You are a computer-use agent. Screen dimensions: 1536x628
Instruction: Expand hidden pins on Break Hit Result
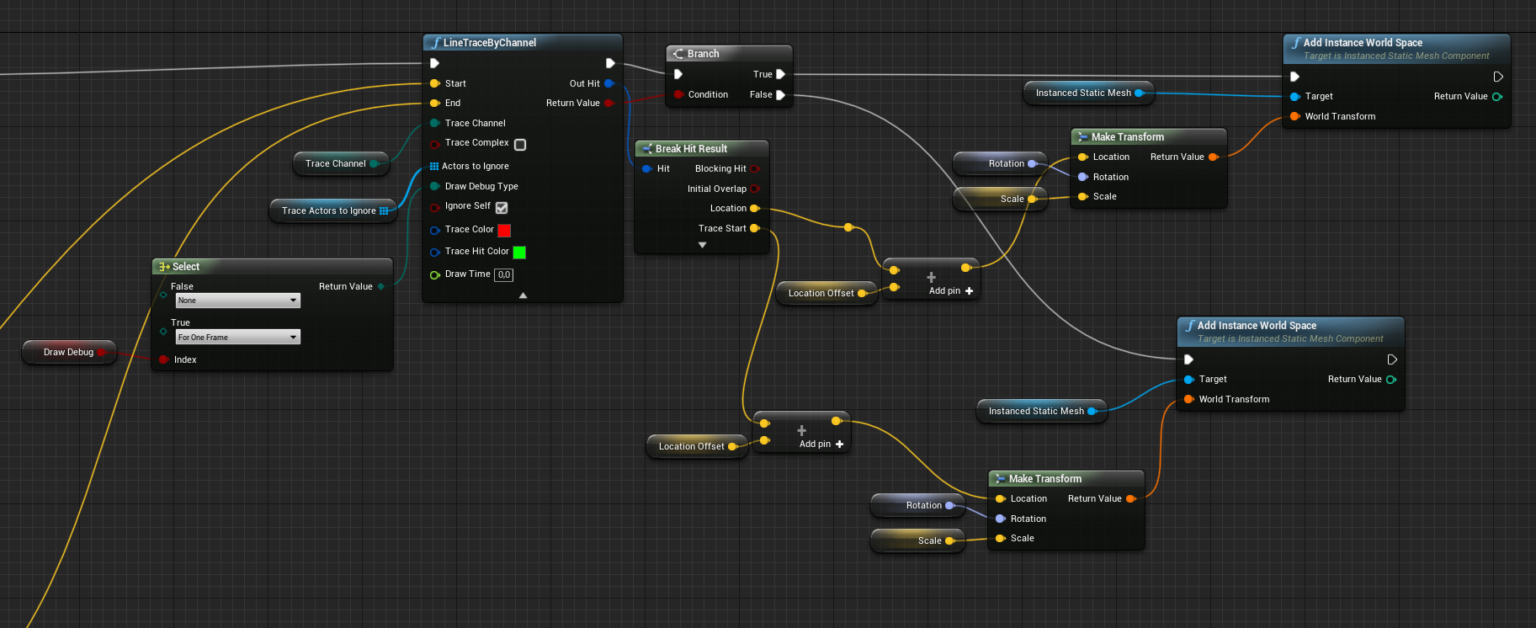click(702, 245)
